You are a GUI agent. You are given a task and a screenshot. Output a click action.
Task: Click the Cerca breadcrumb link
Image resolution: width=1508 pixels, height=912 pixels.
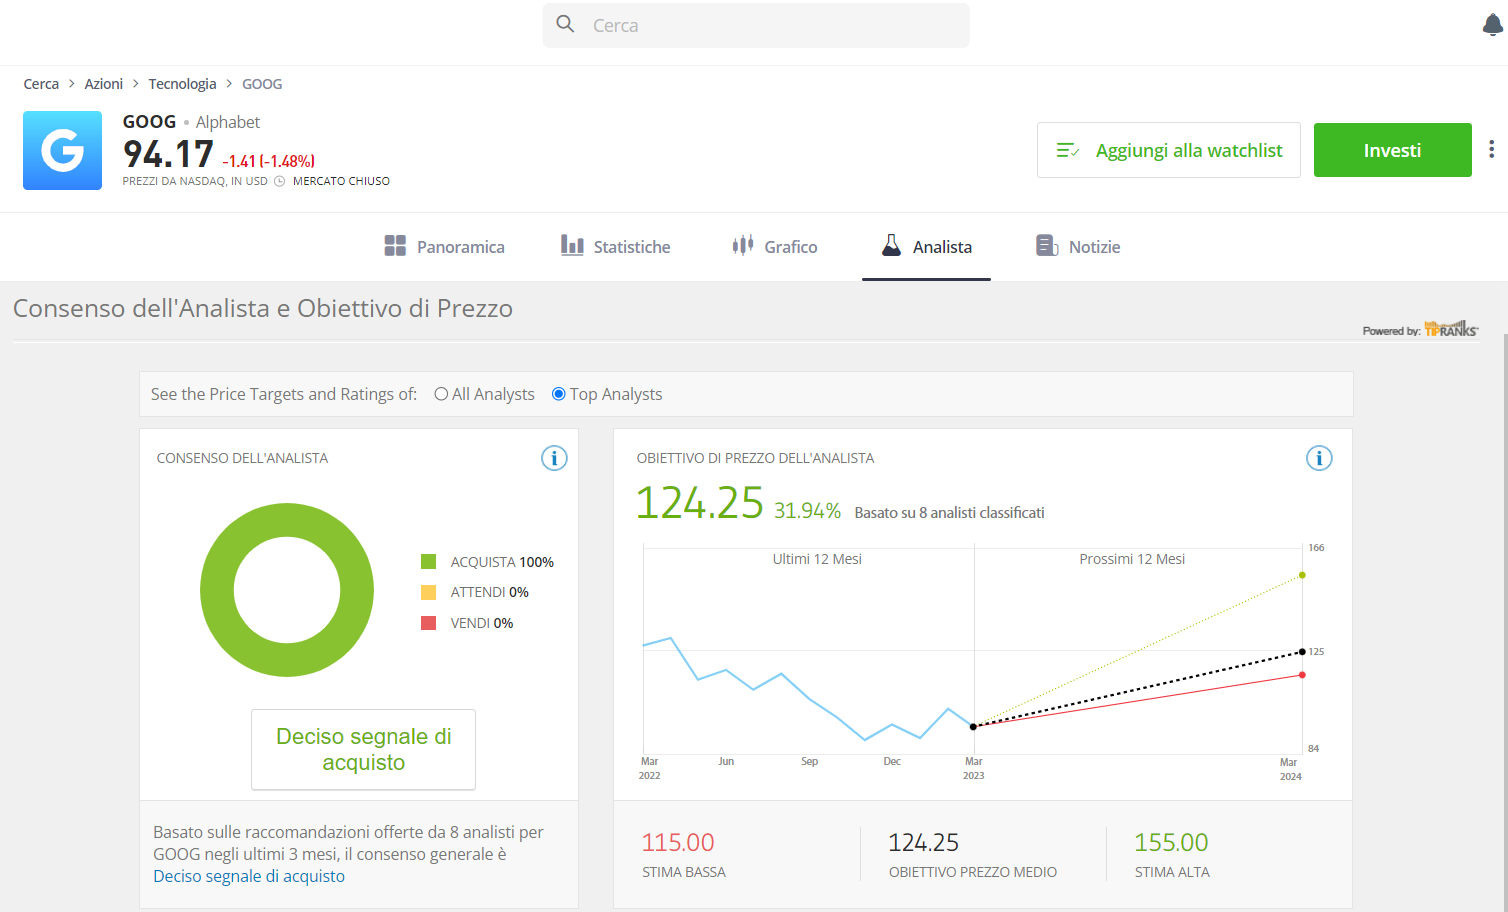(41, 84)
